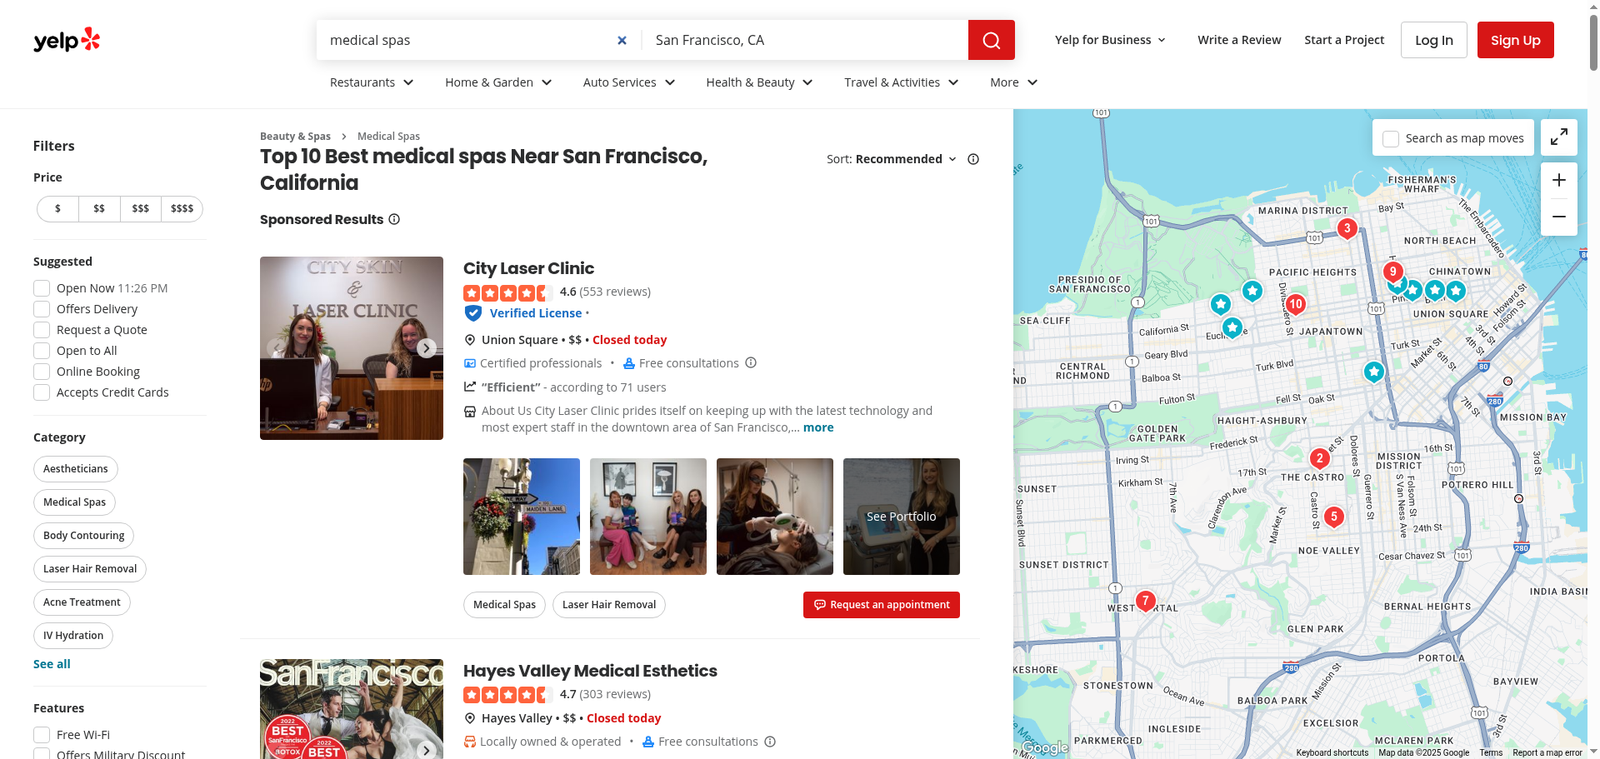Expand the map to fullscreen
This screenshot has width=1600, height=759.
pyautogui.click(x=1559, y=138)
